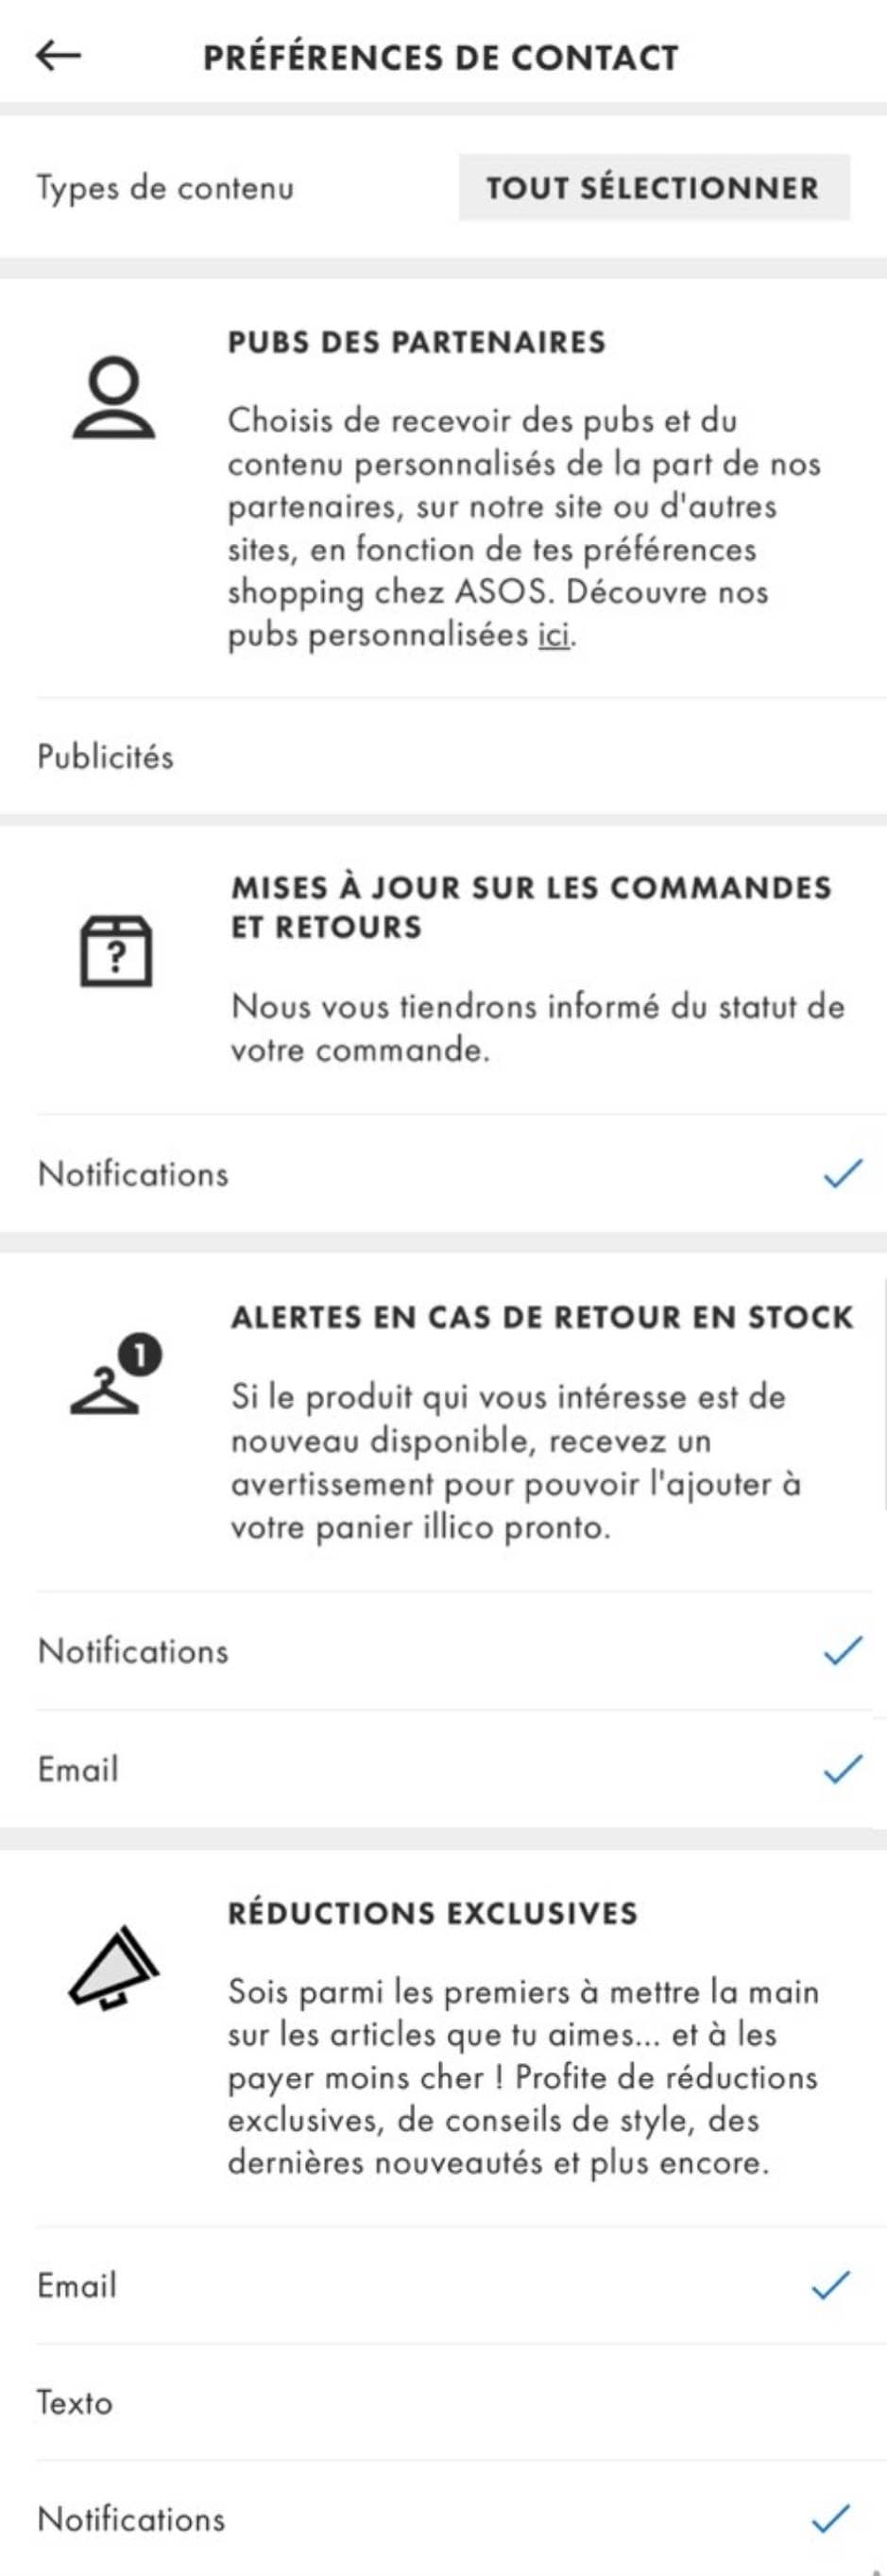
Task: Tap the Préférences de Contact page title
Action: tap(440, 57)
